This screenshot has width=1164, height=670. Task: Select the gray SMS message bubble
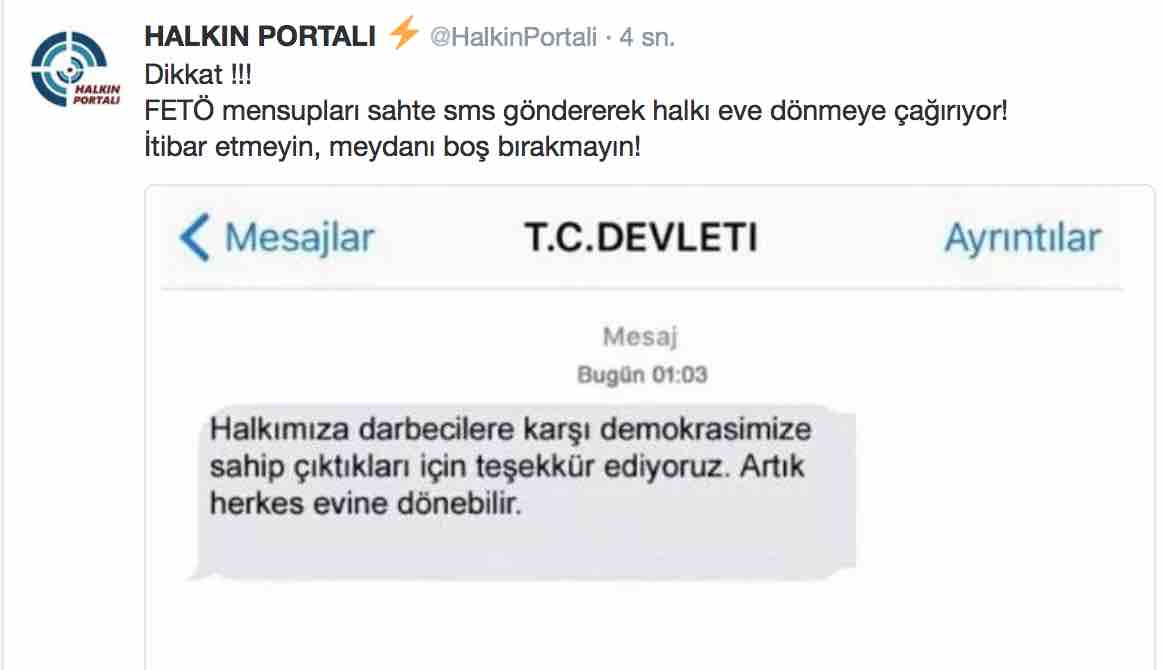click(x=523, y=492)
